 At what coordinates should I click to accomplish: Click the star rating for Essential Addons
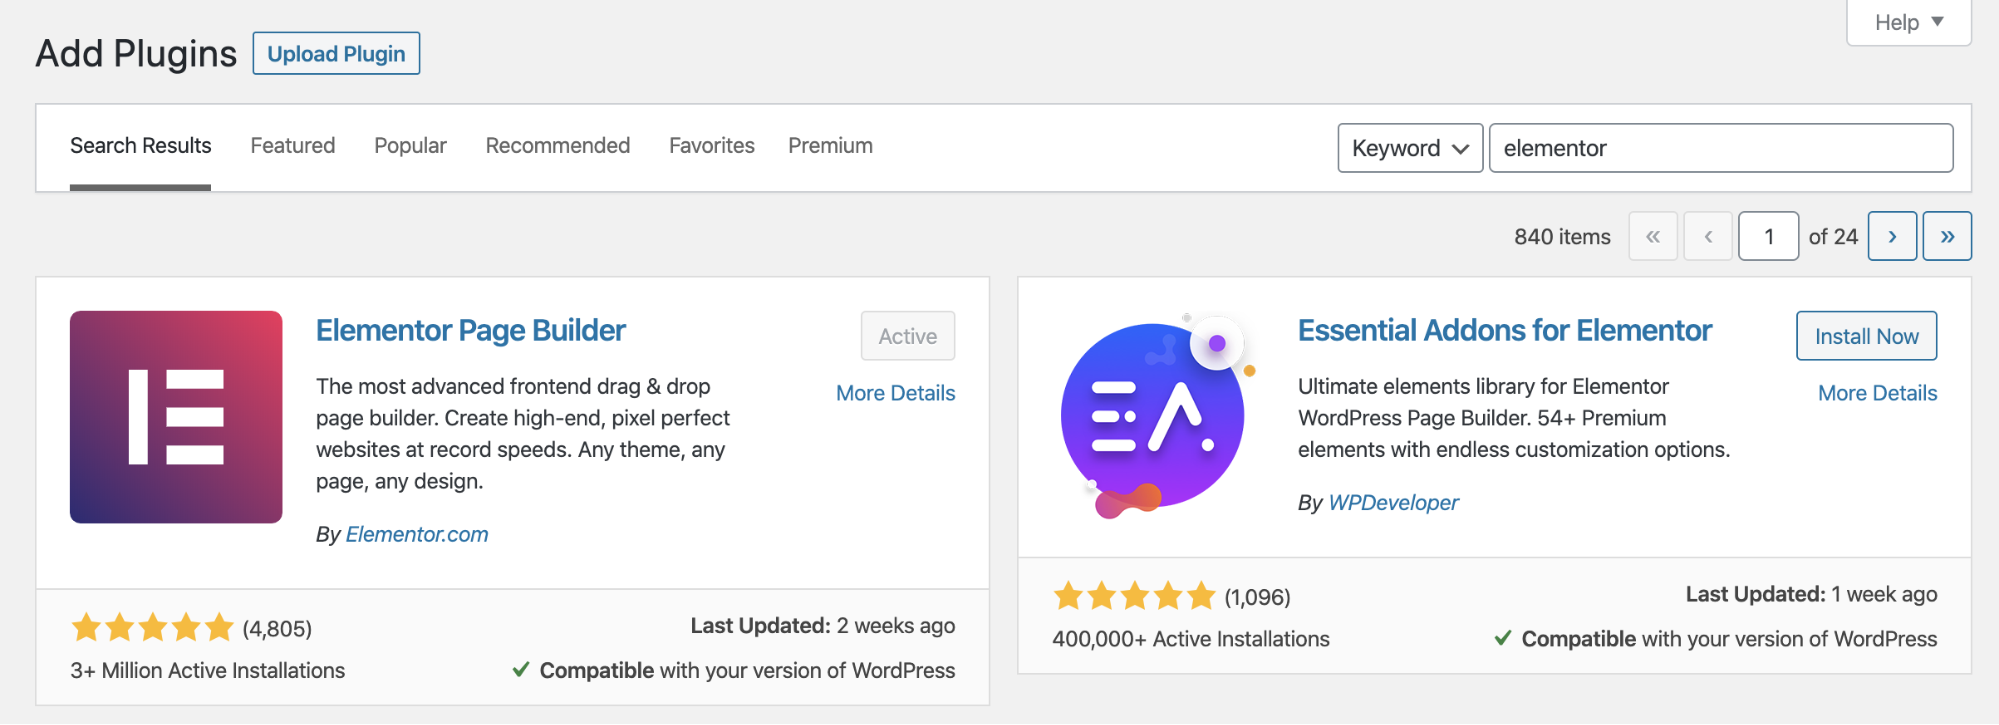pos(1134,596)
